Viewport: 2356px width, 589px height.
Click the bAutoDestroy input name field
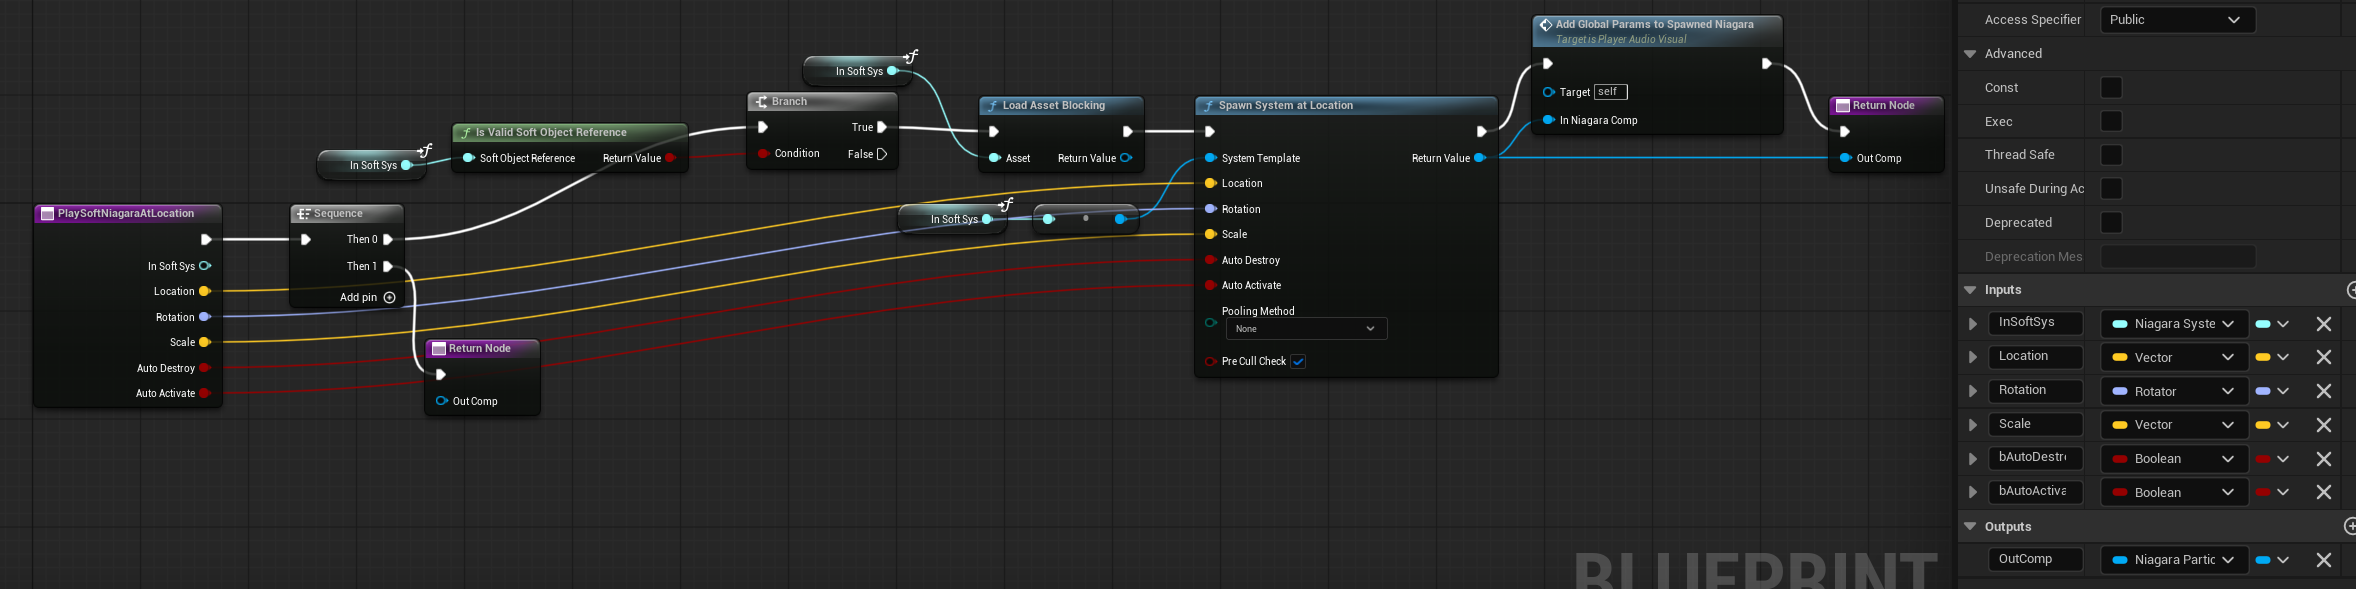point(2034,458)
